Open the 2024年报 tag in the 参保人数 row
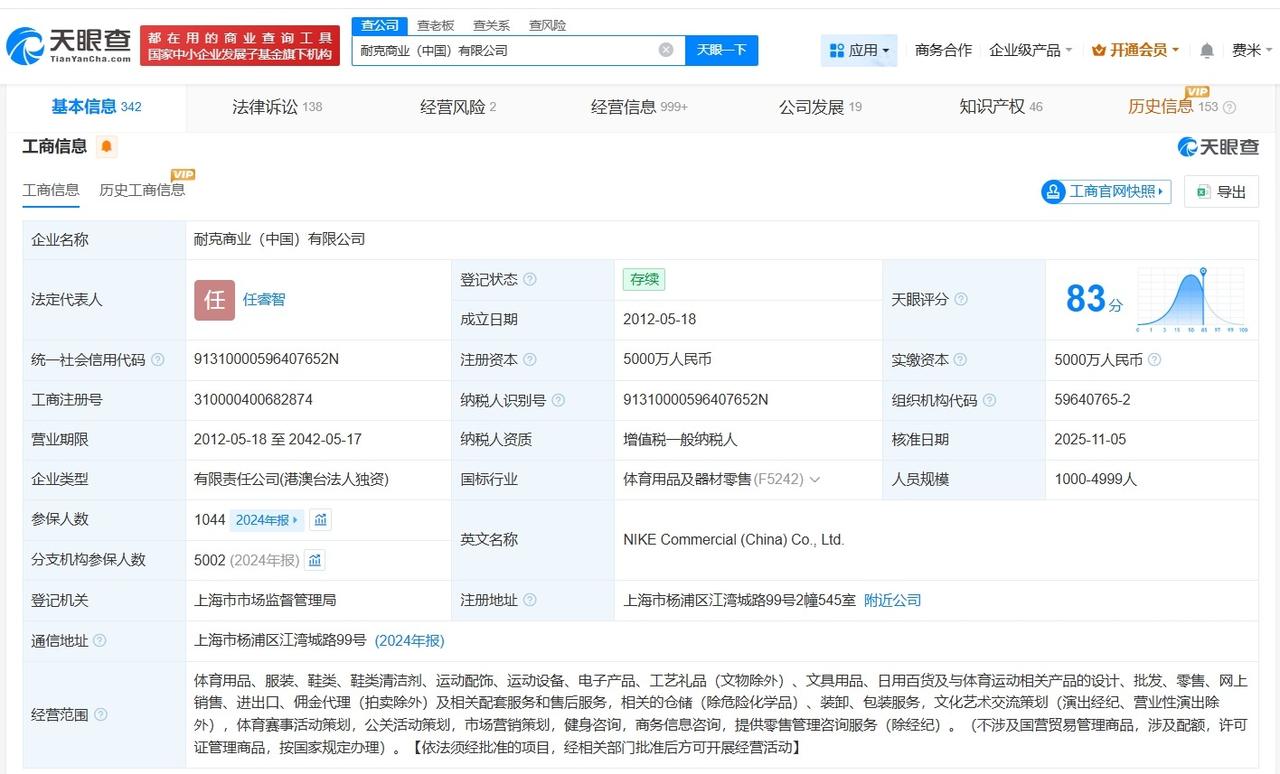Viewport: 1280px width, 774px height. [266, 520]
